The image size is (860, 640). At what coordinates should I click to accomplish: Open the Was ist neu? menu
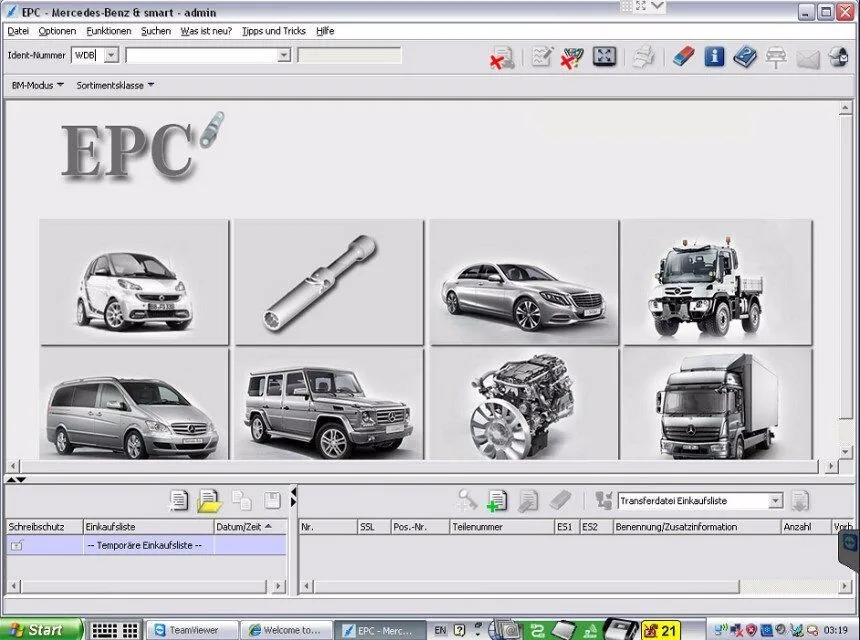click(x=206, y=31)
